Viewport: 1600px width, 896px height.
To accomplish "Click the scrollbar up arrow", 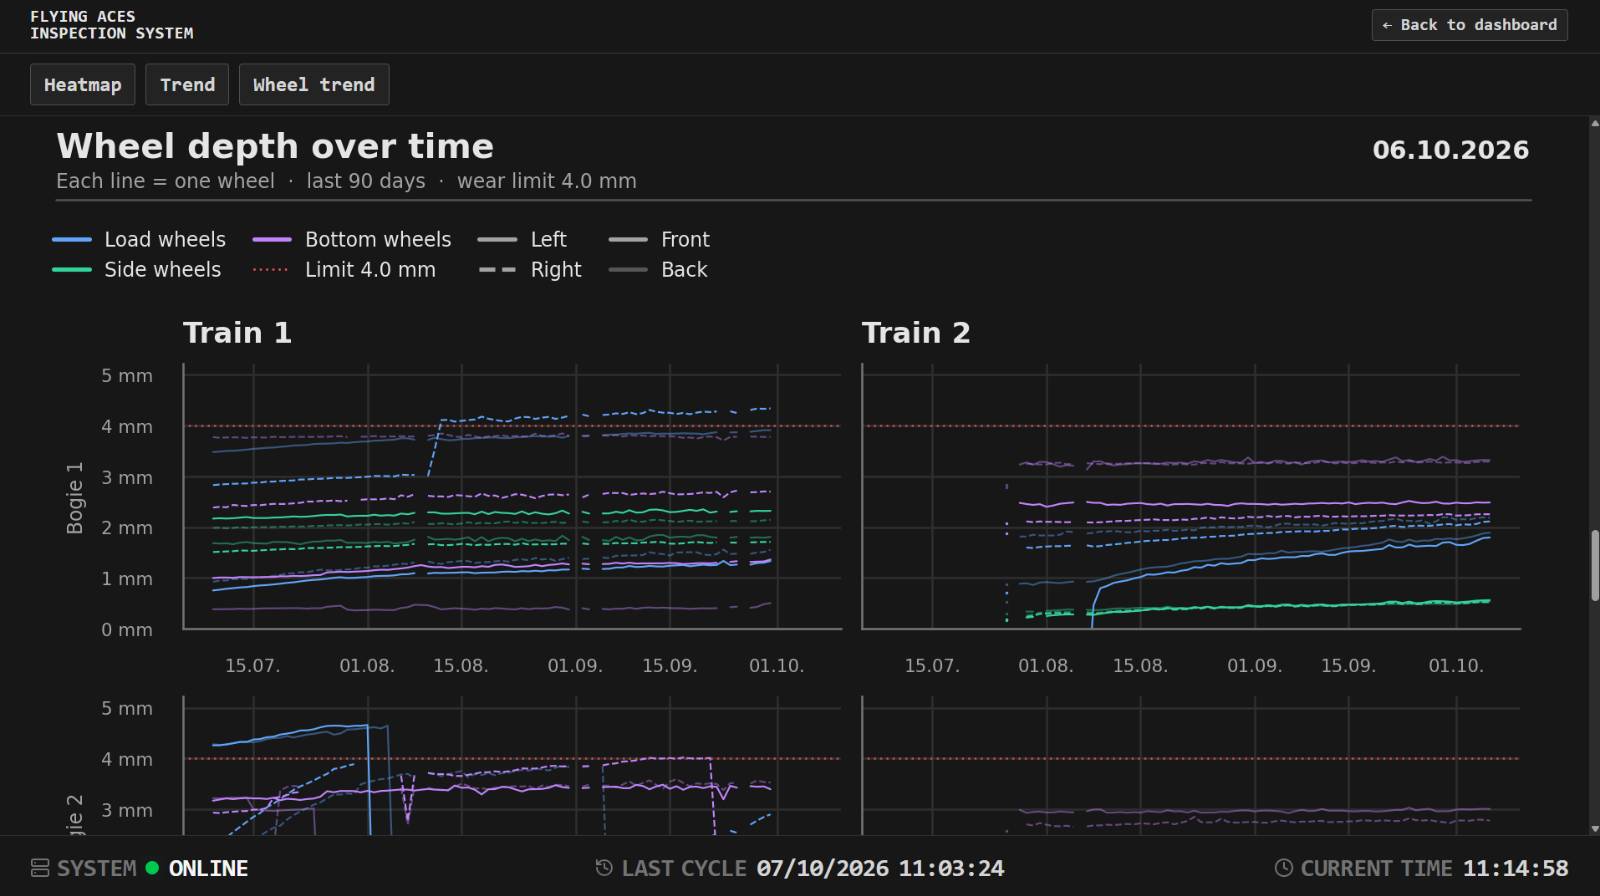I will [1595, 124].
